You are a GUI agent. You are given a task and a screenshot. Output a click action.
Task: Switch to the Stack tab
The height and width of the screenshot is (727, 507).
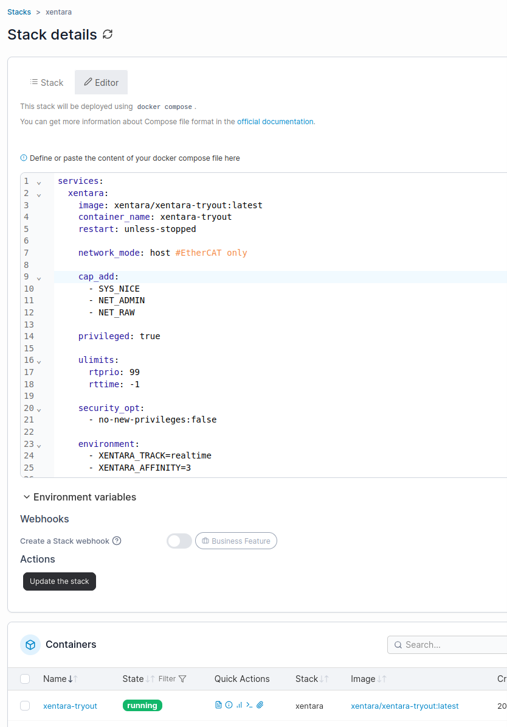pyautogui.click(x=46, y=83)
